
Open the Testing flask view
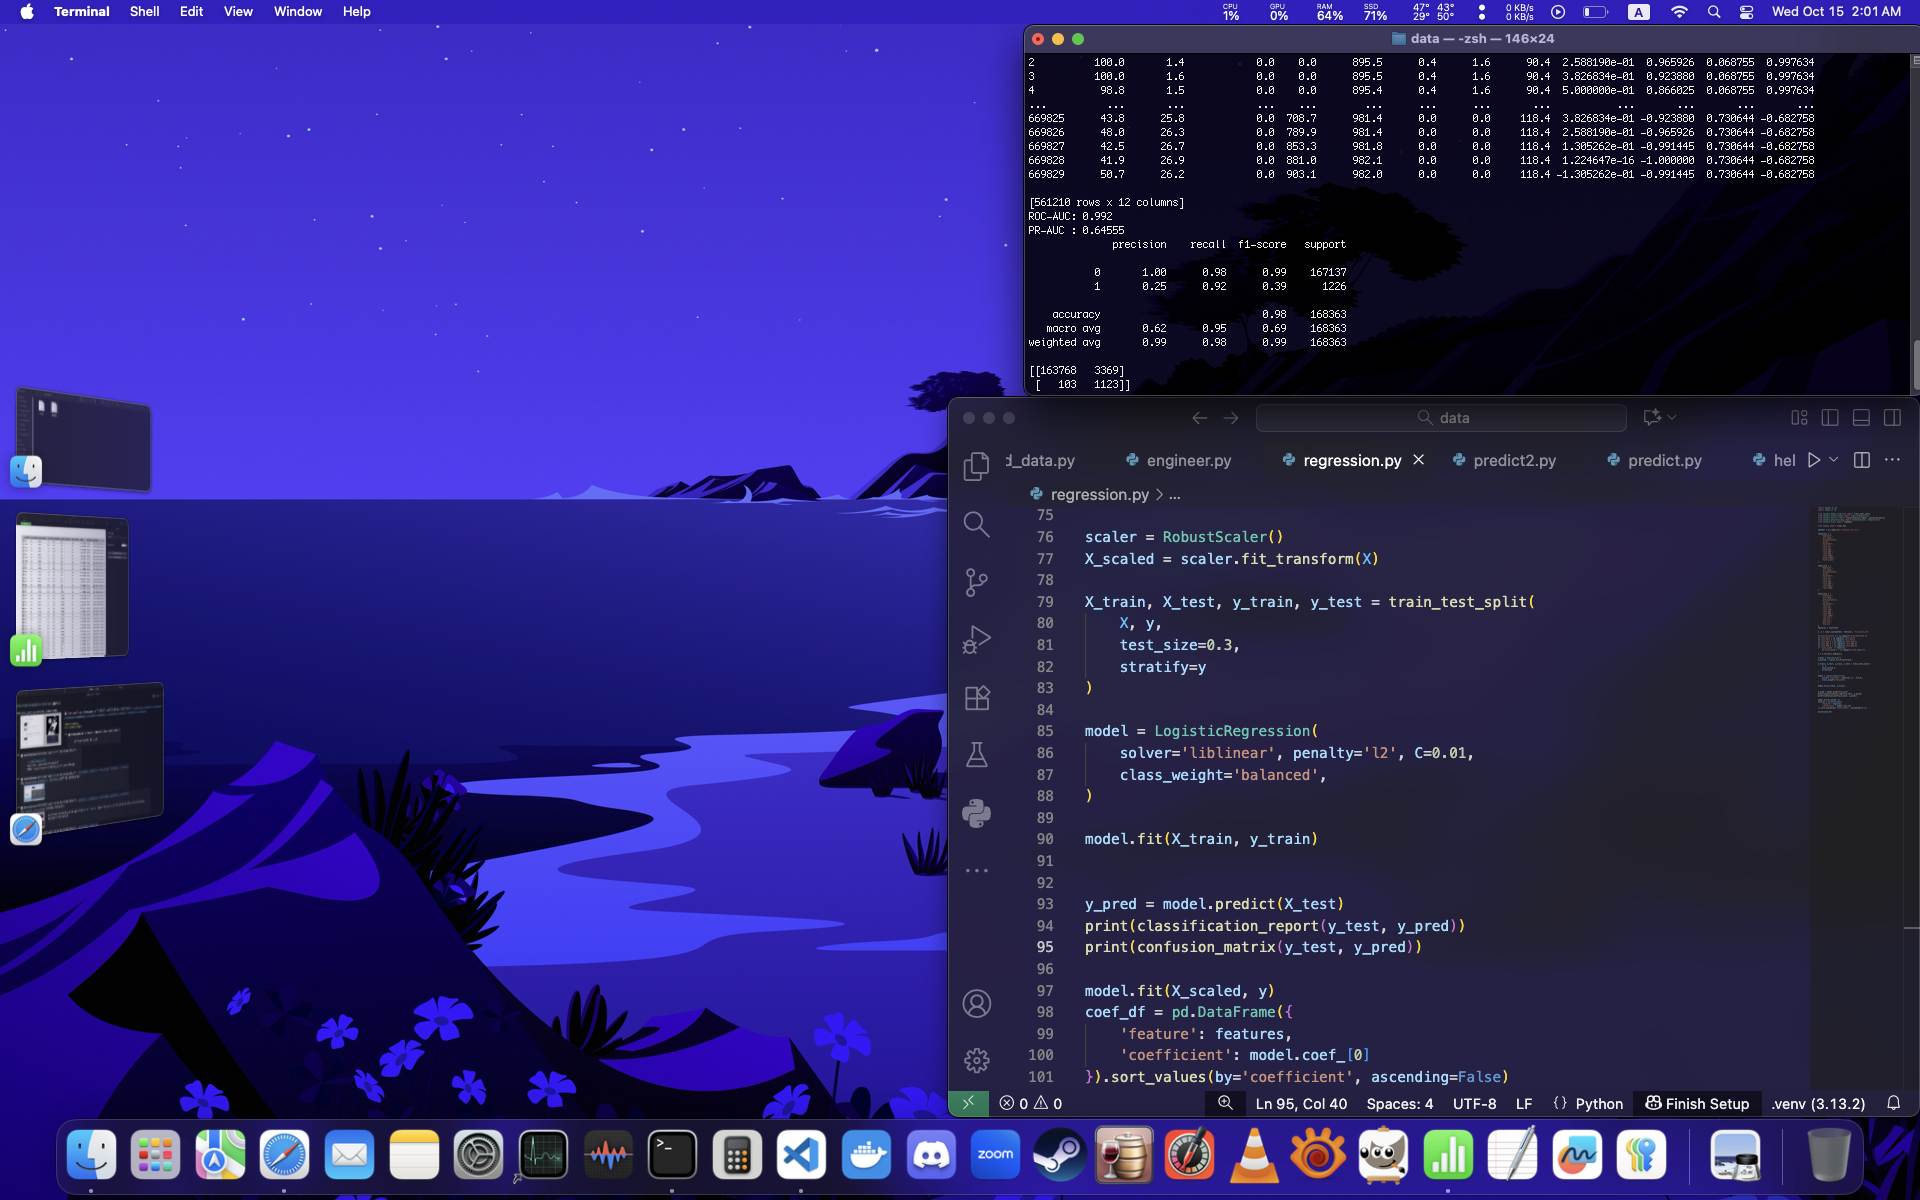click(x=976, y=755)
